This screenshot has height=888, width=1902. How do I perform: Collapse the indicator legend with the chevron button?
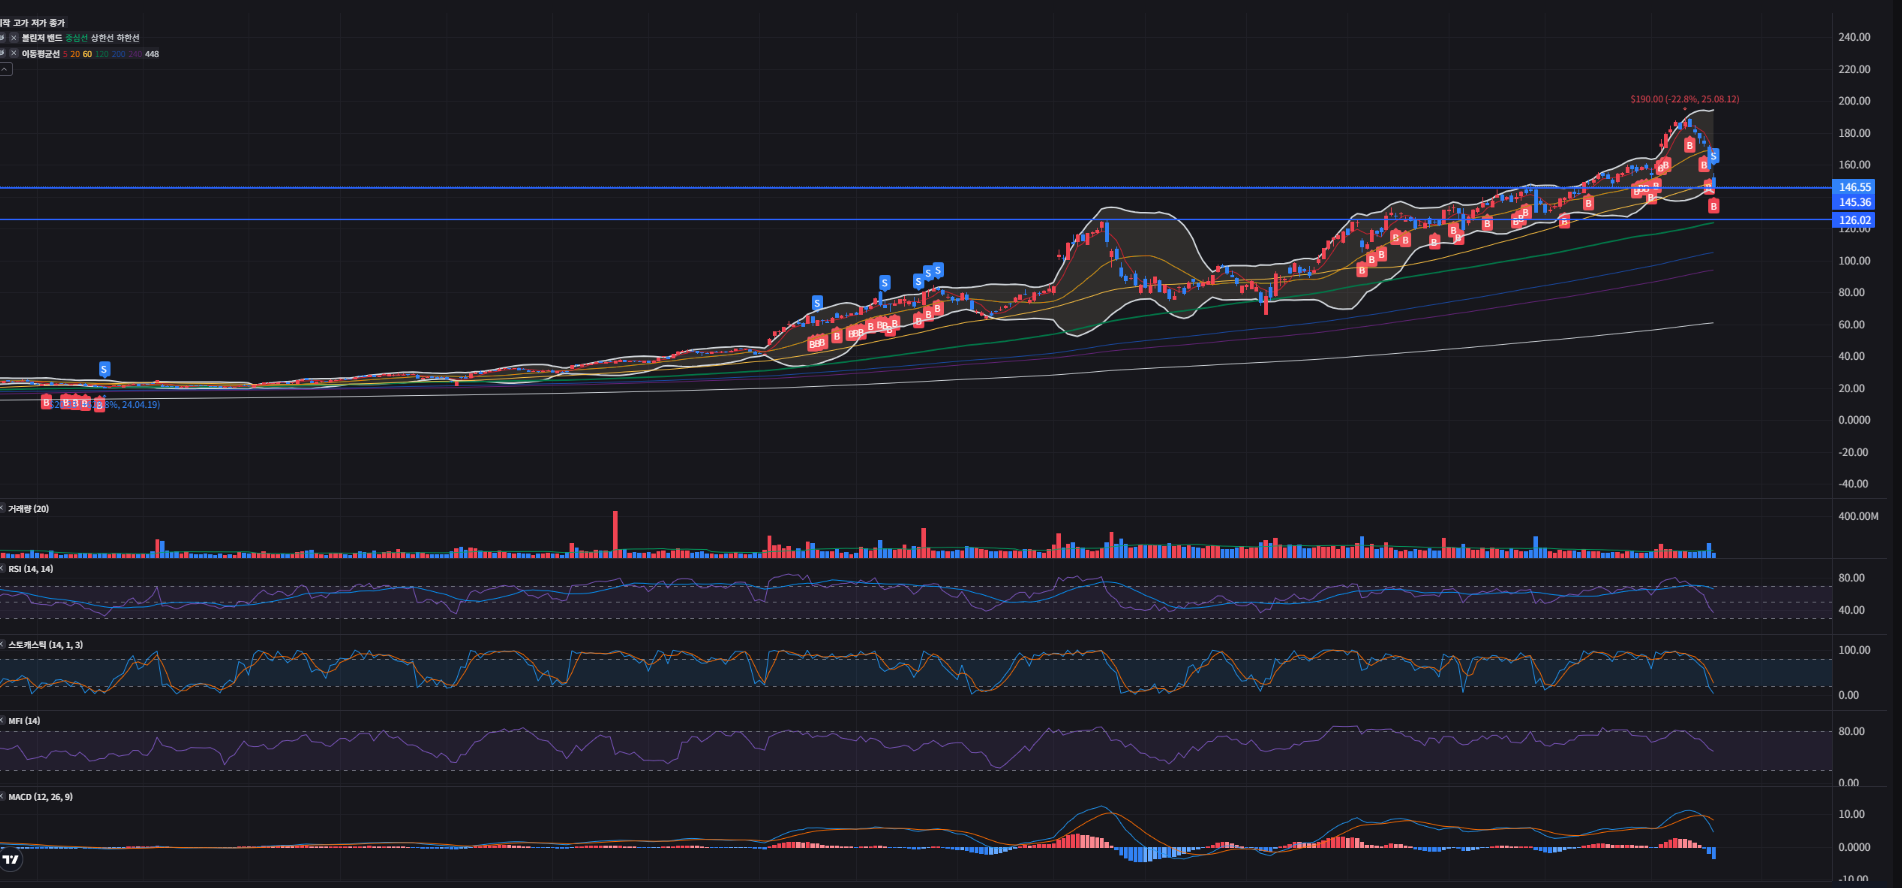[5, 69]
